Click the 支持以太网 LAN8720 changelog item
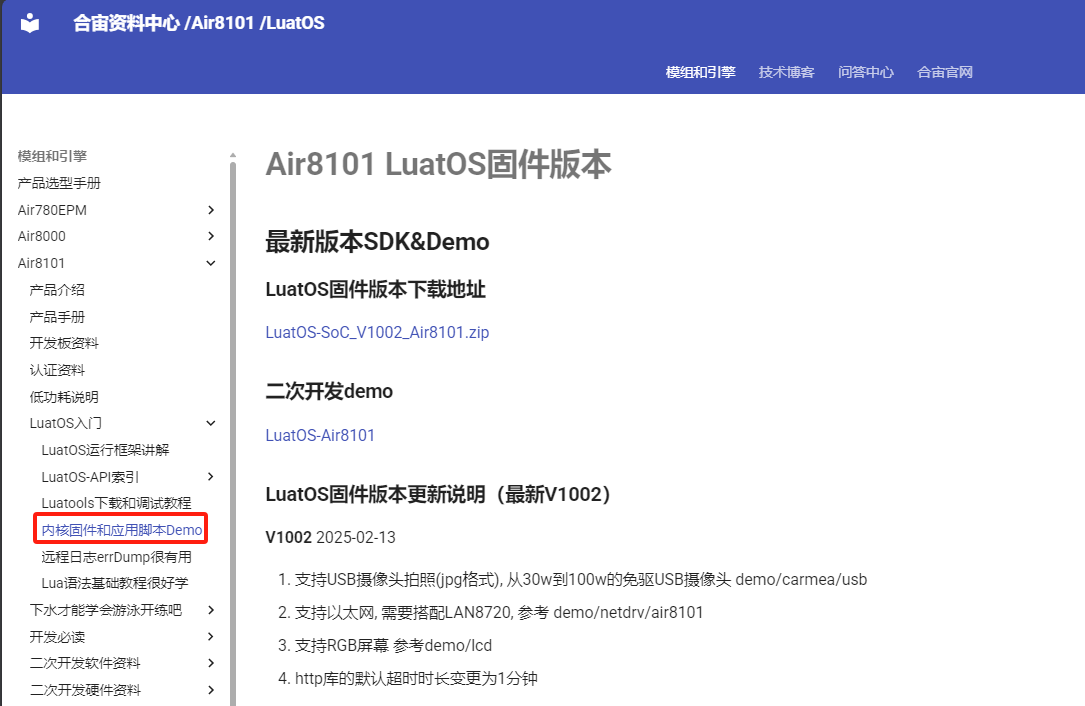Viewport: 1085px width, 706px height. click(x=499, y=613)
